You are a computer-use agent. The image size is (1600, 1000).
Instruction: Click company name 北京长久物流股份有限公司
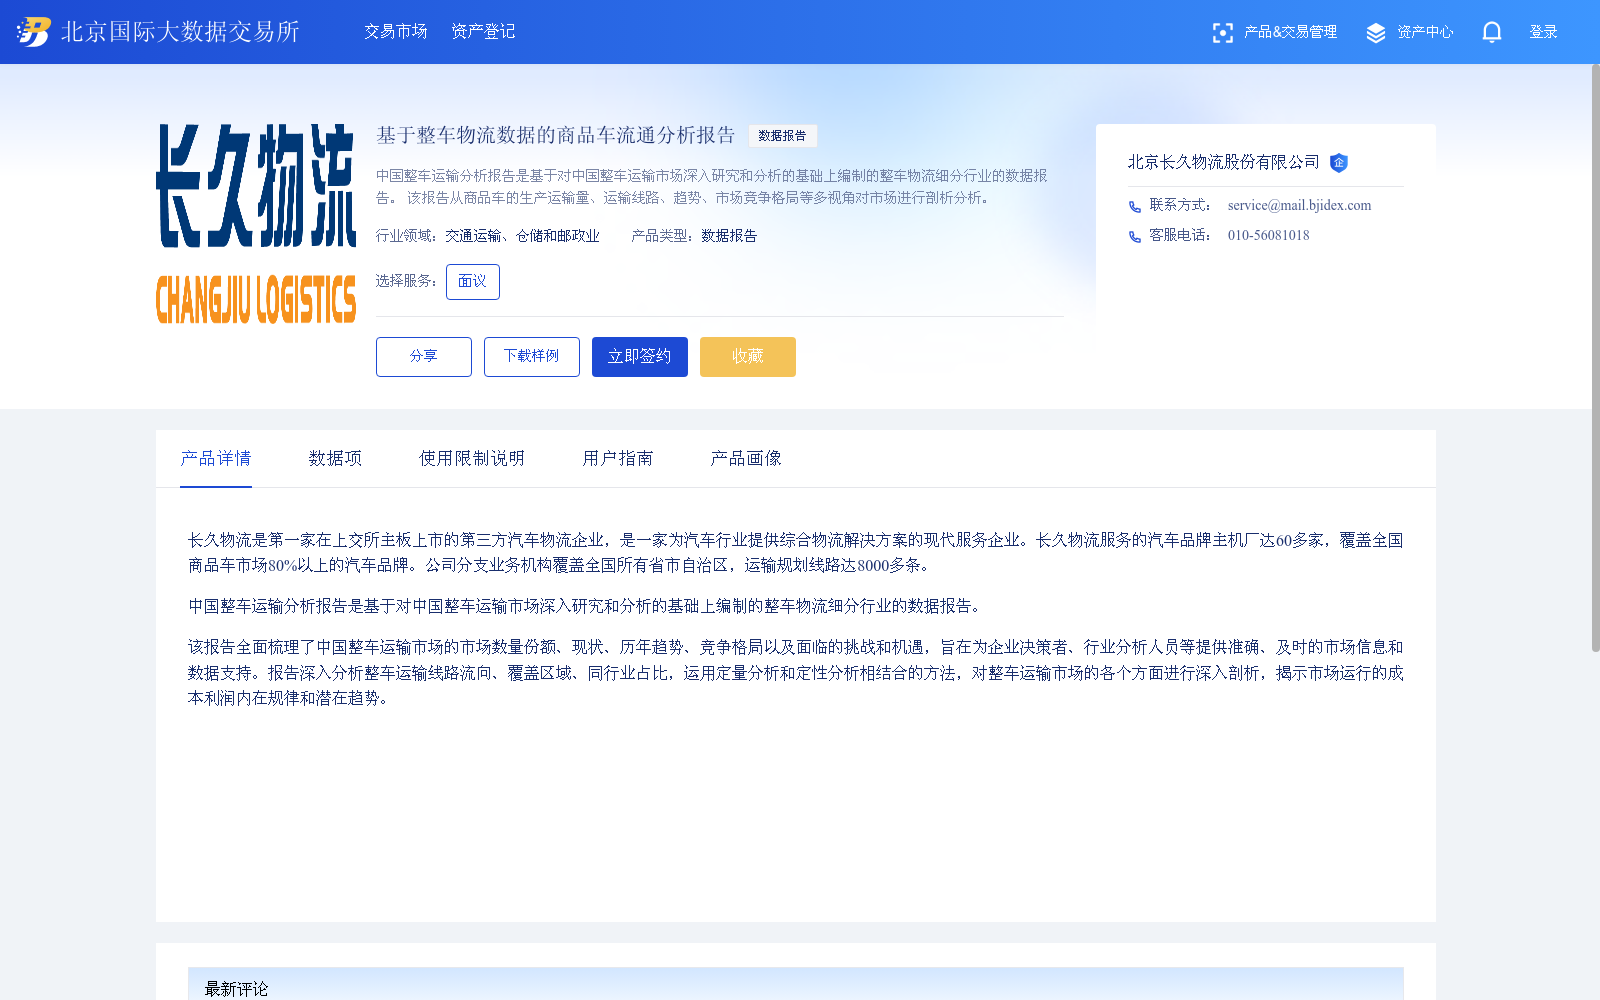(1224, 162)
